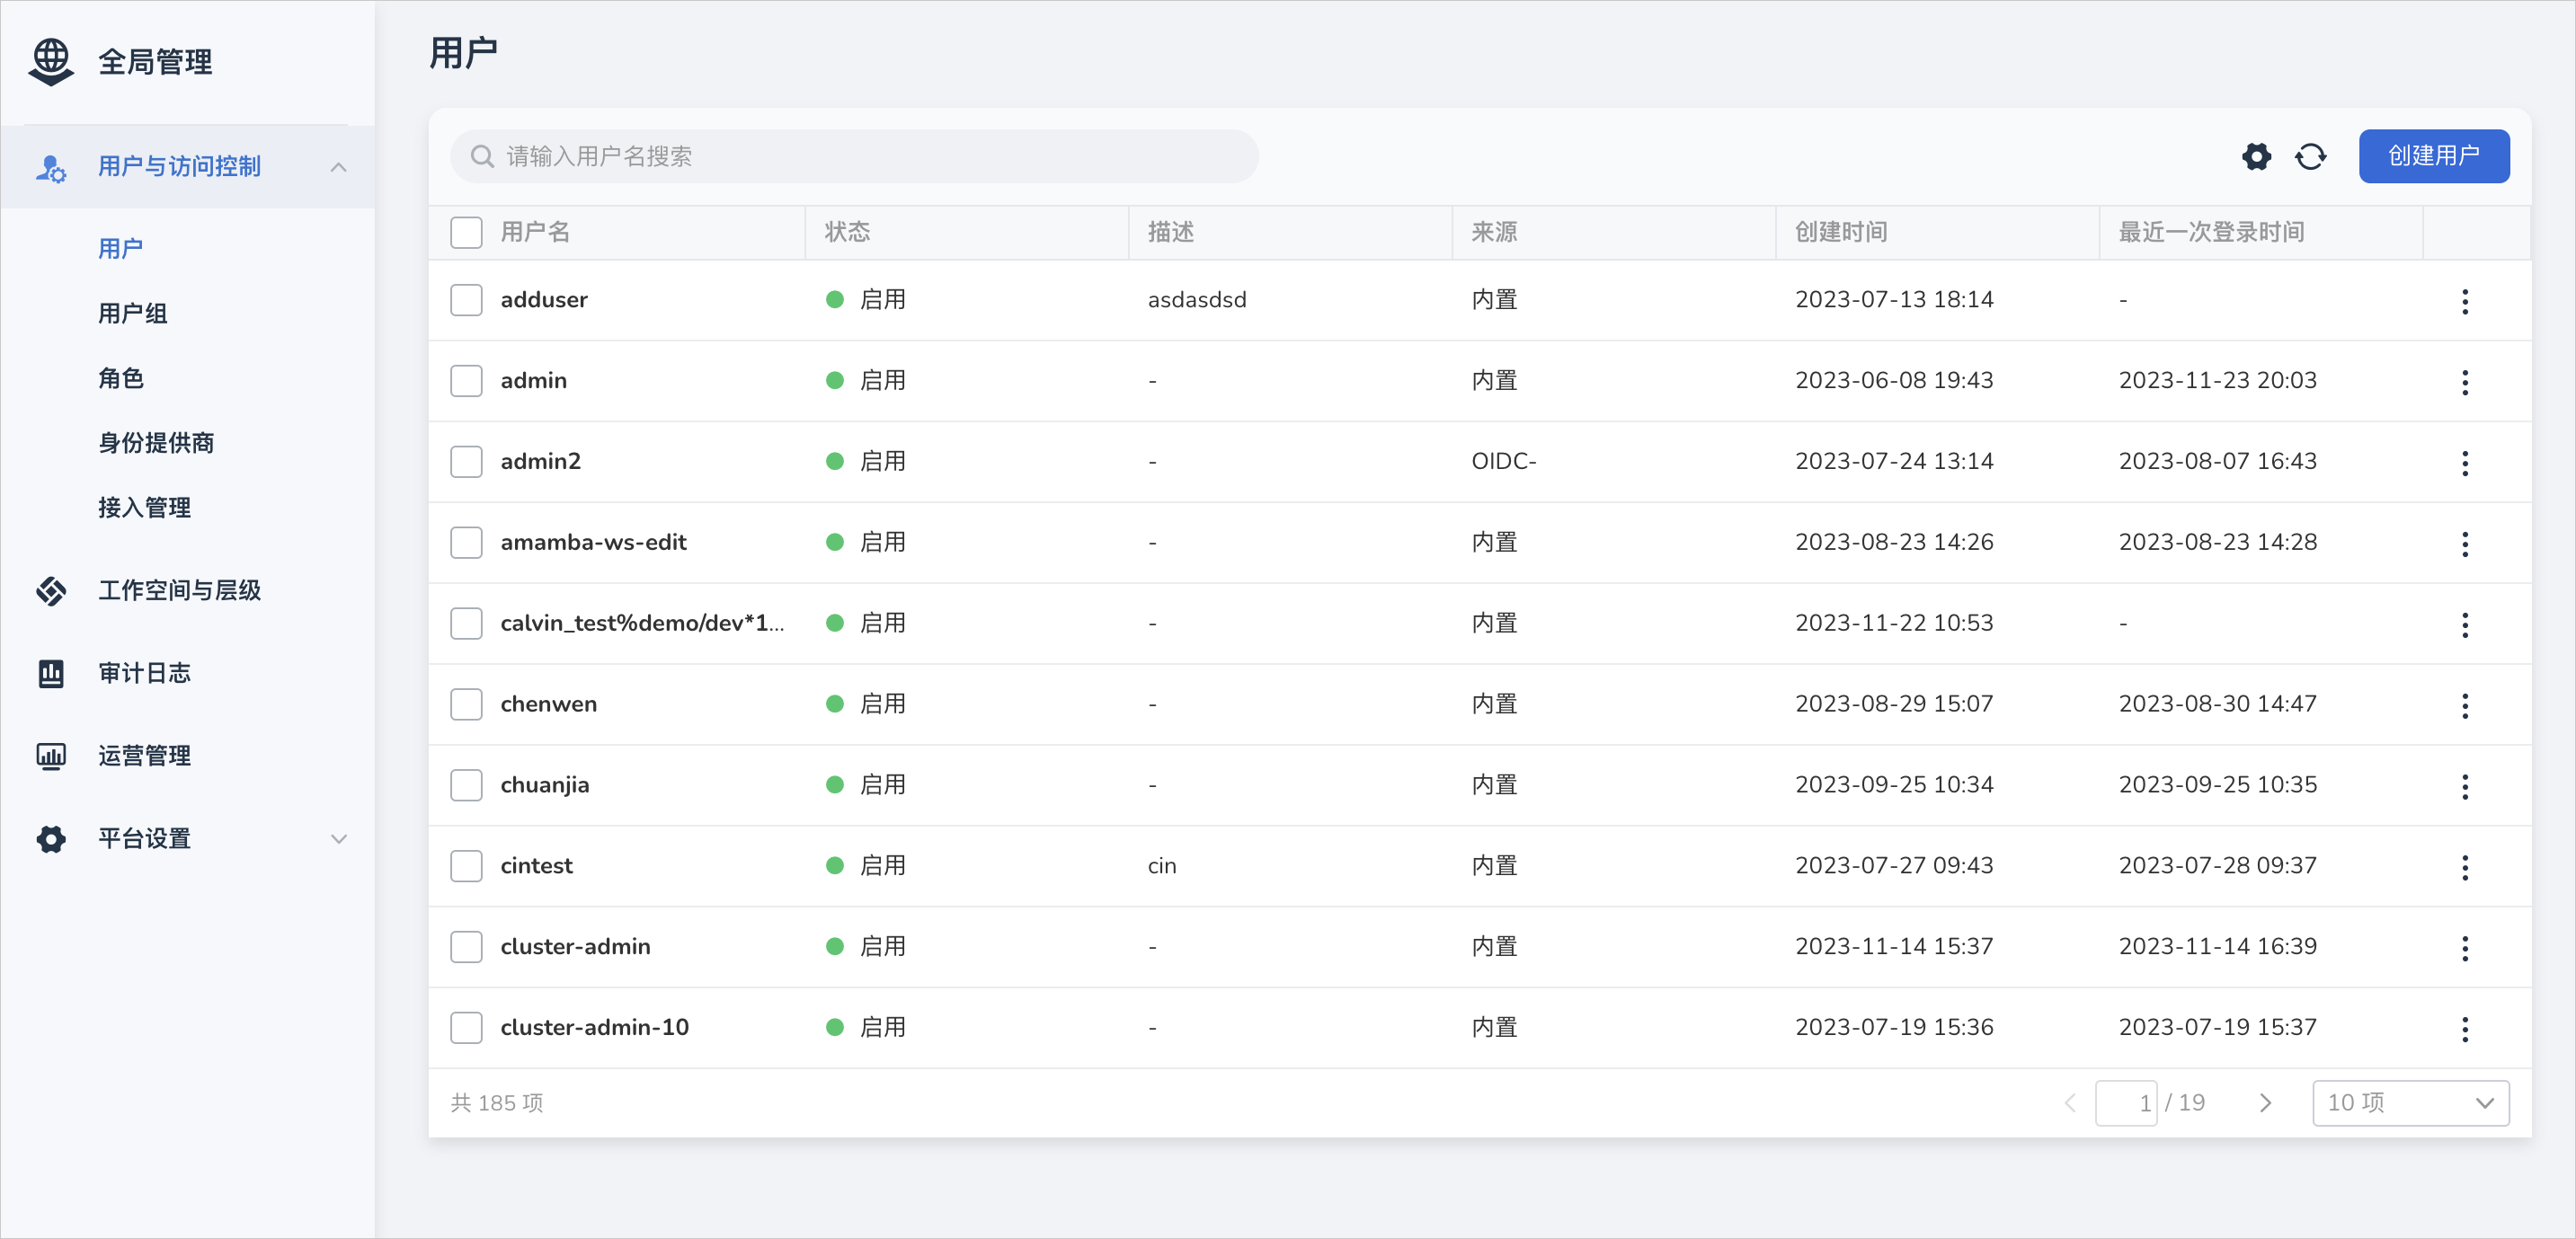
Task: Open the 10 项 page size dropdown
Action: coord(2410,1103)
